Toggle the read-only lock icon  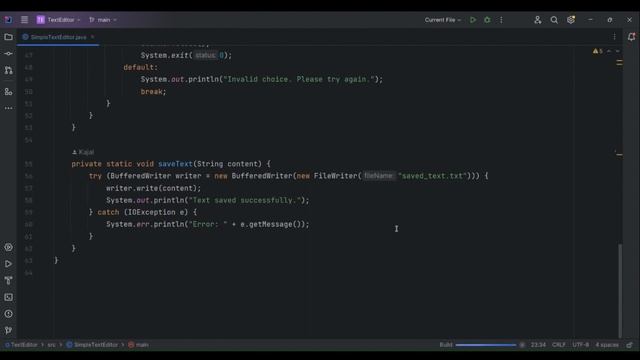click(629, 344)
